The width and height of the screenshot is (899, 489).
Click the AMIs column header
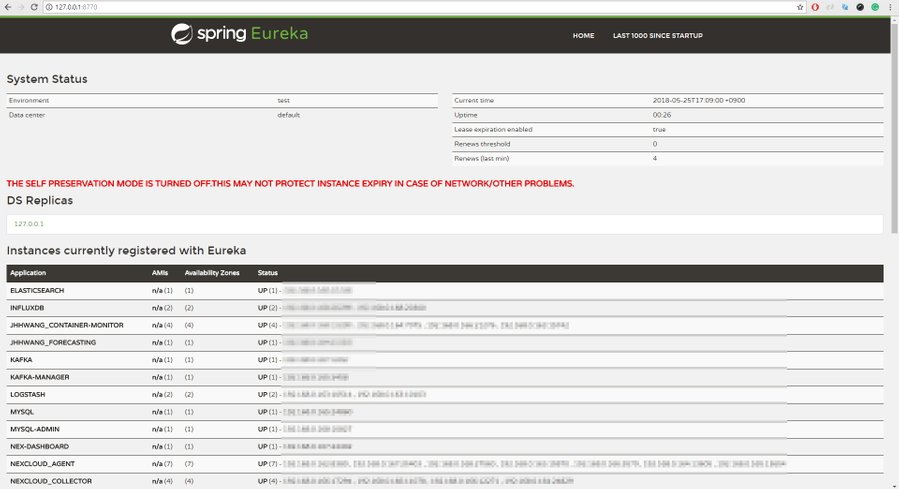pyautogui.click(x=160, y=273)
